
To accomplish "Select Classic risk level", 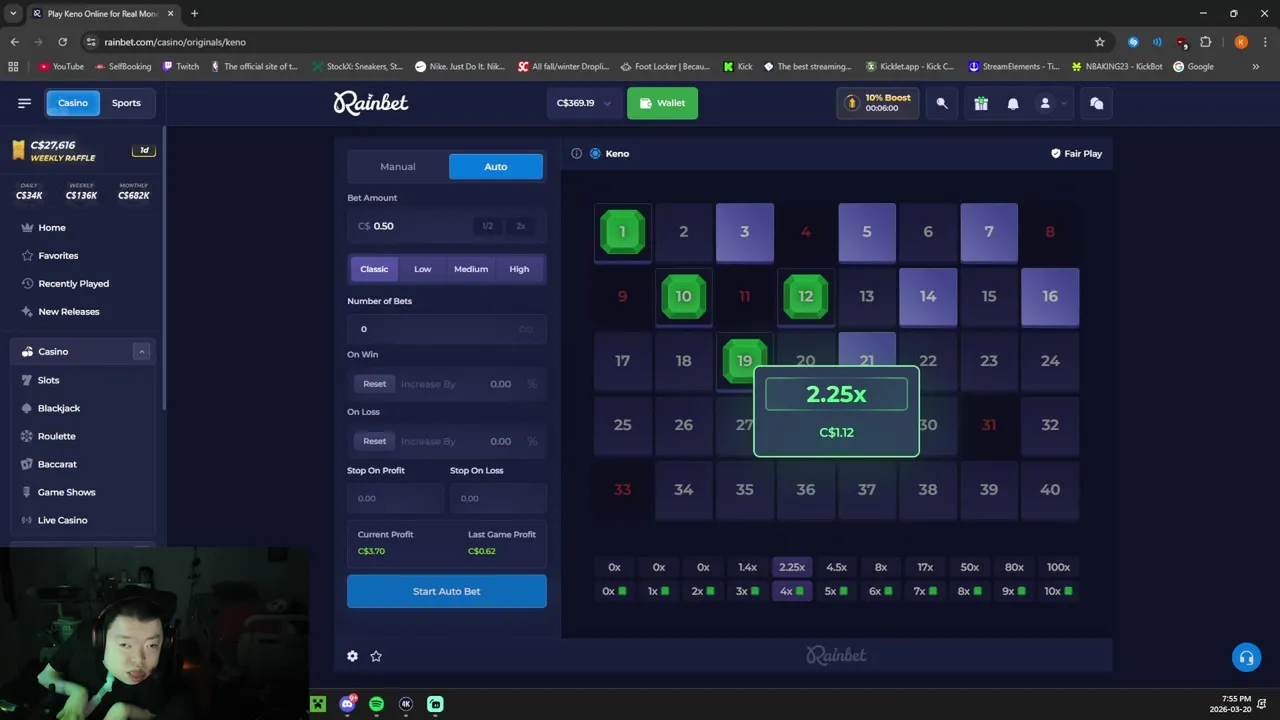I will pos(374,269).
